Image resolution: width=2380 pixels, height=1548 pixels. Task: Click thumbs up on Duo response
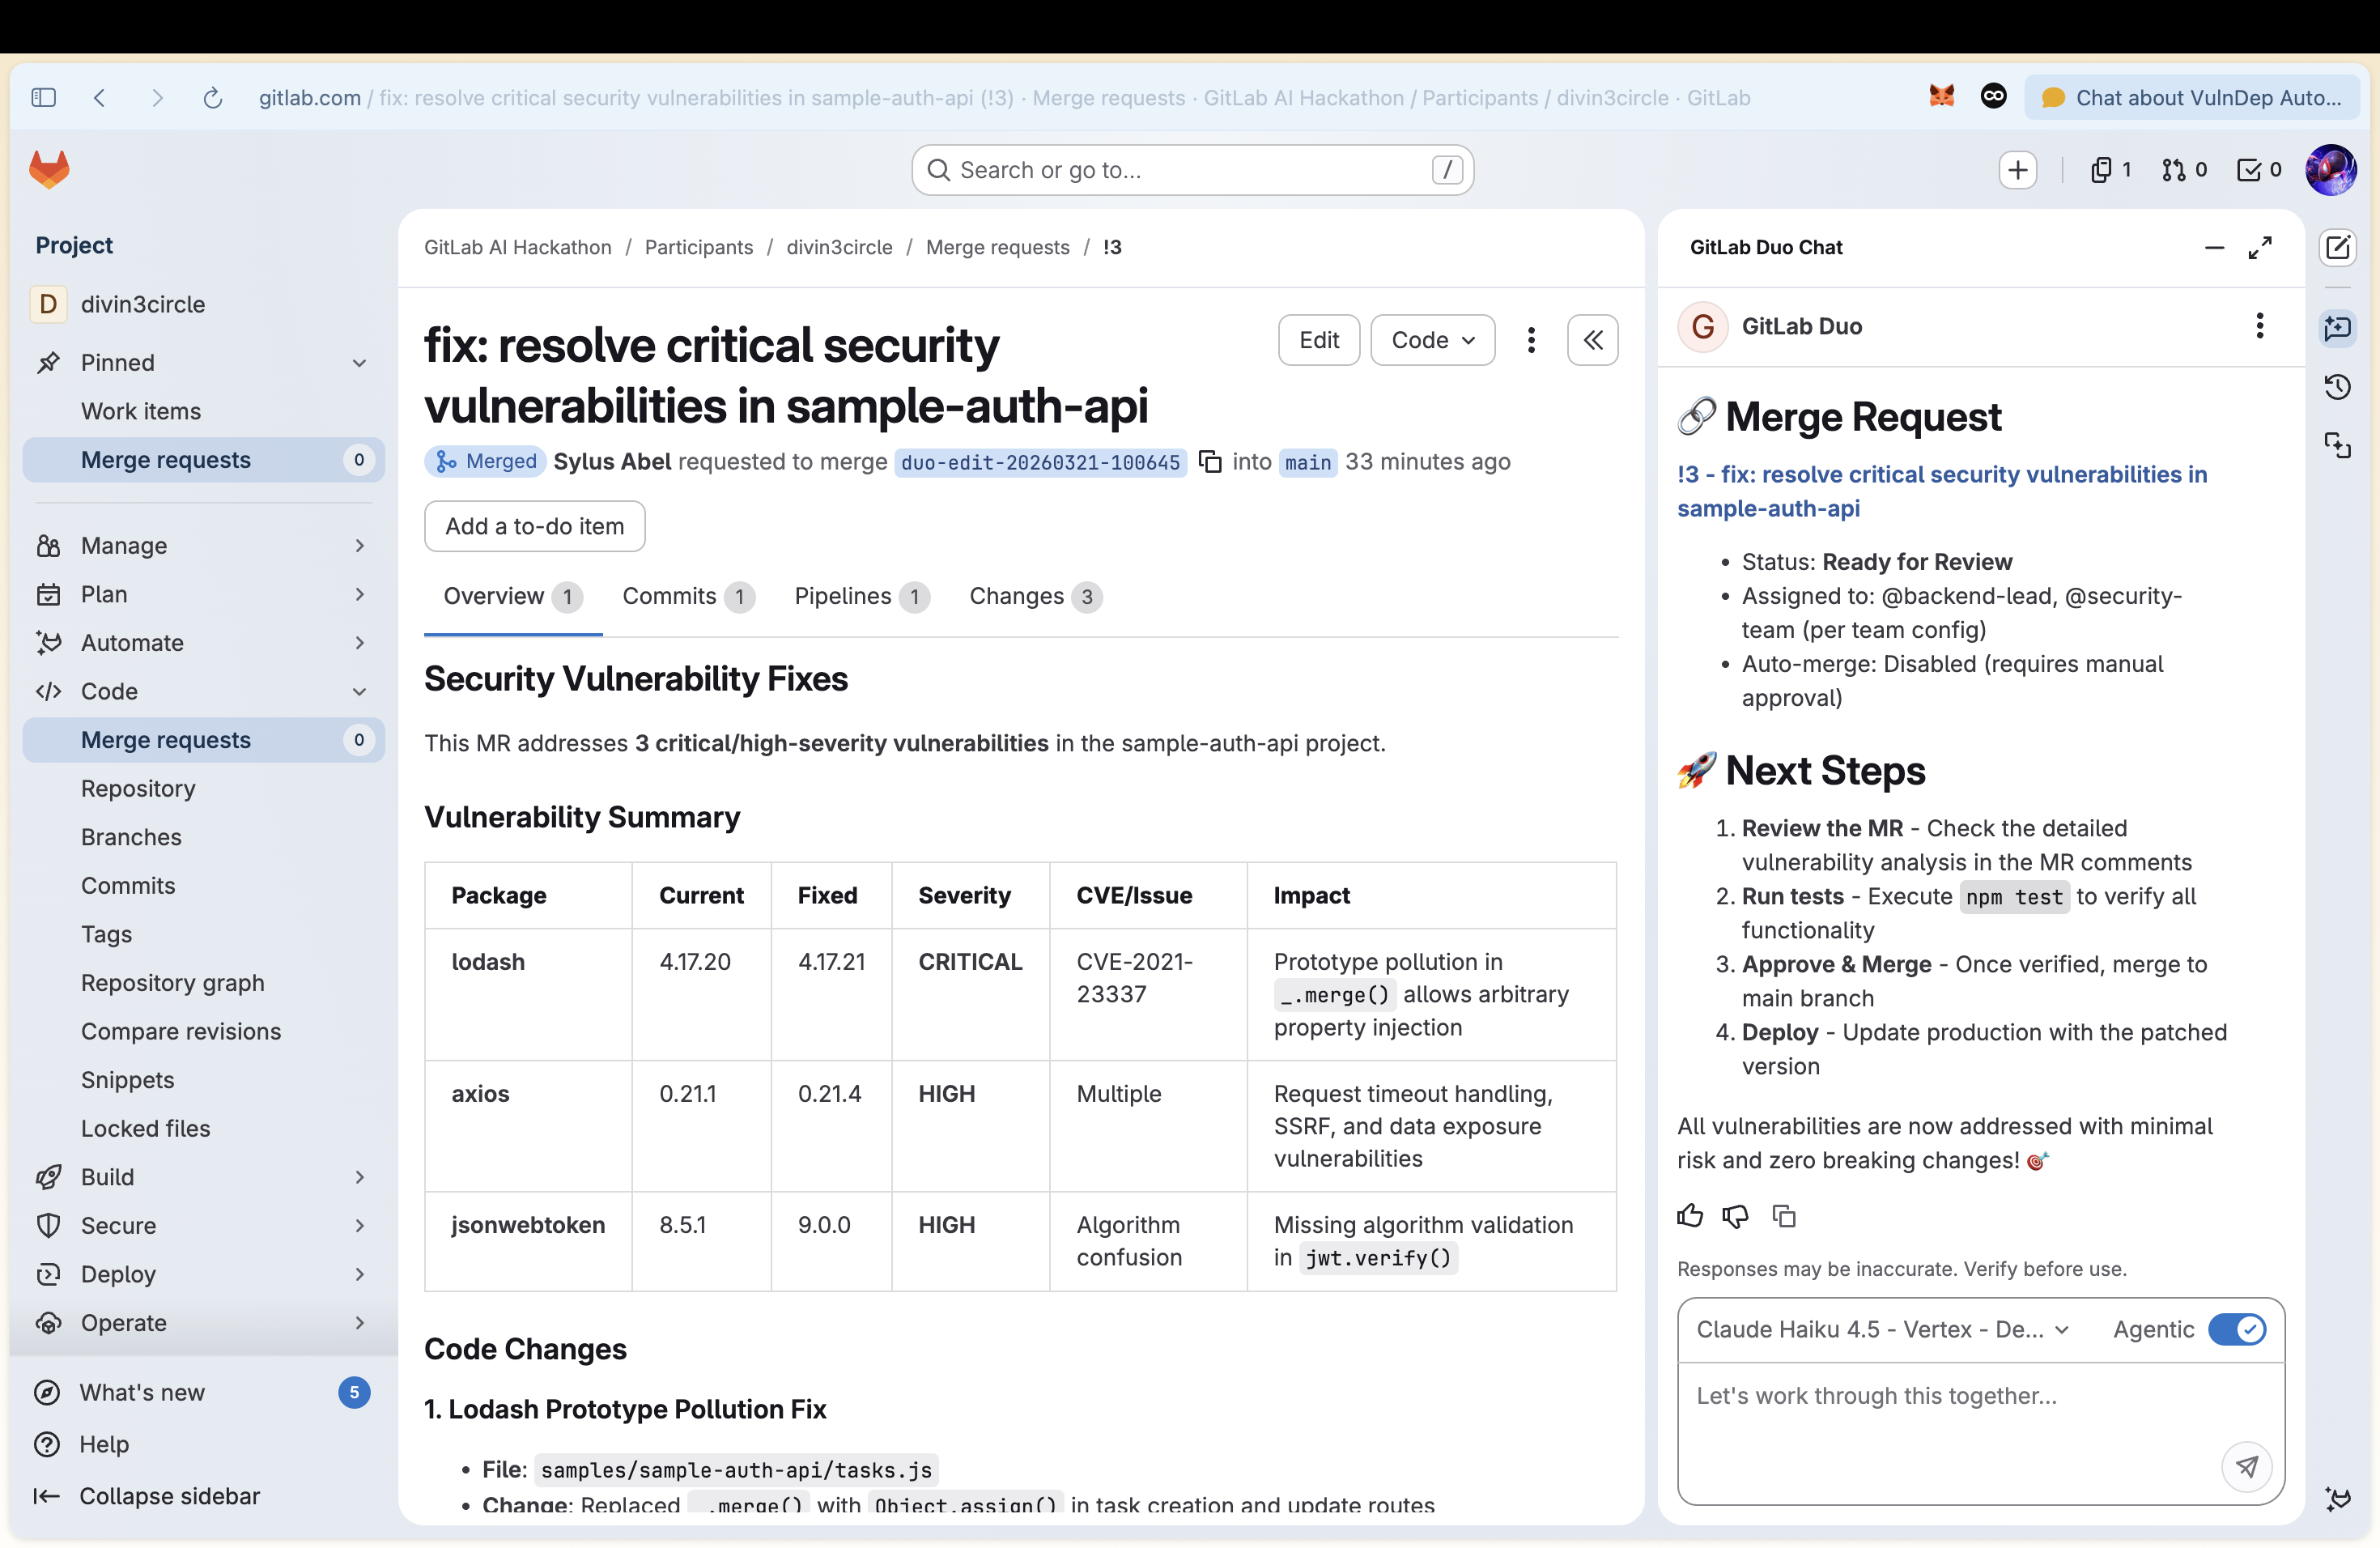[x=1690, y=1216]
